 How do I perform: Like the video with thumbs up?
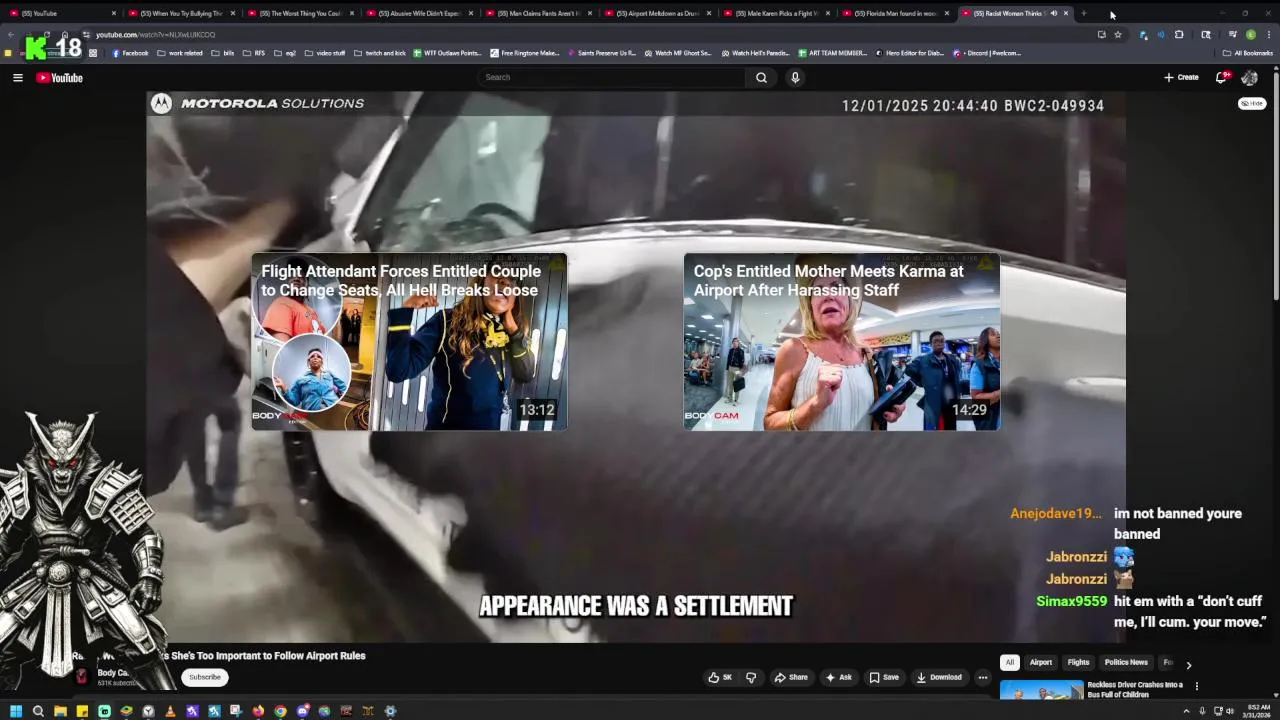click(720, 677)
